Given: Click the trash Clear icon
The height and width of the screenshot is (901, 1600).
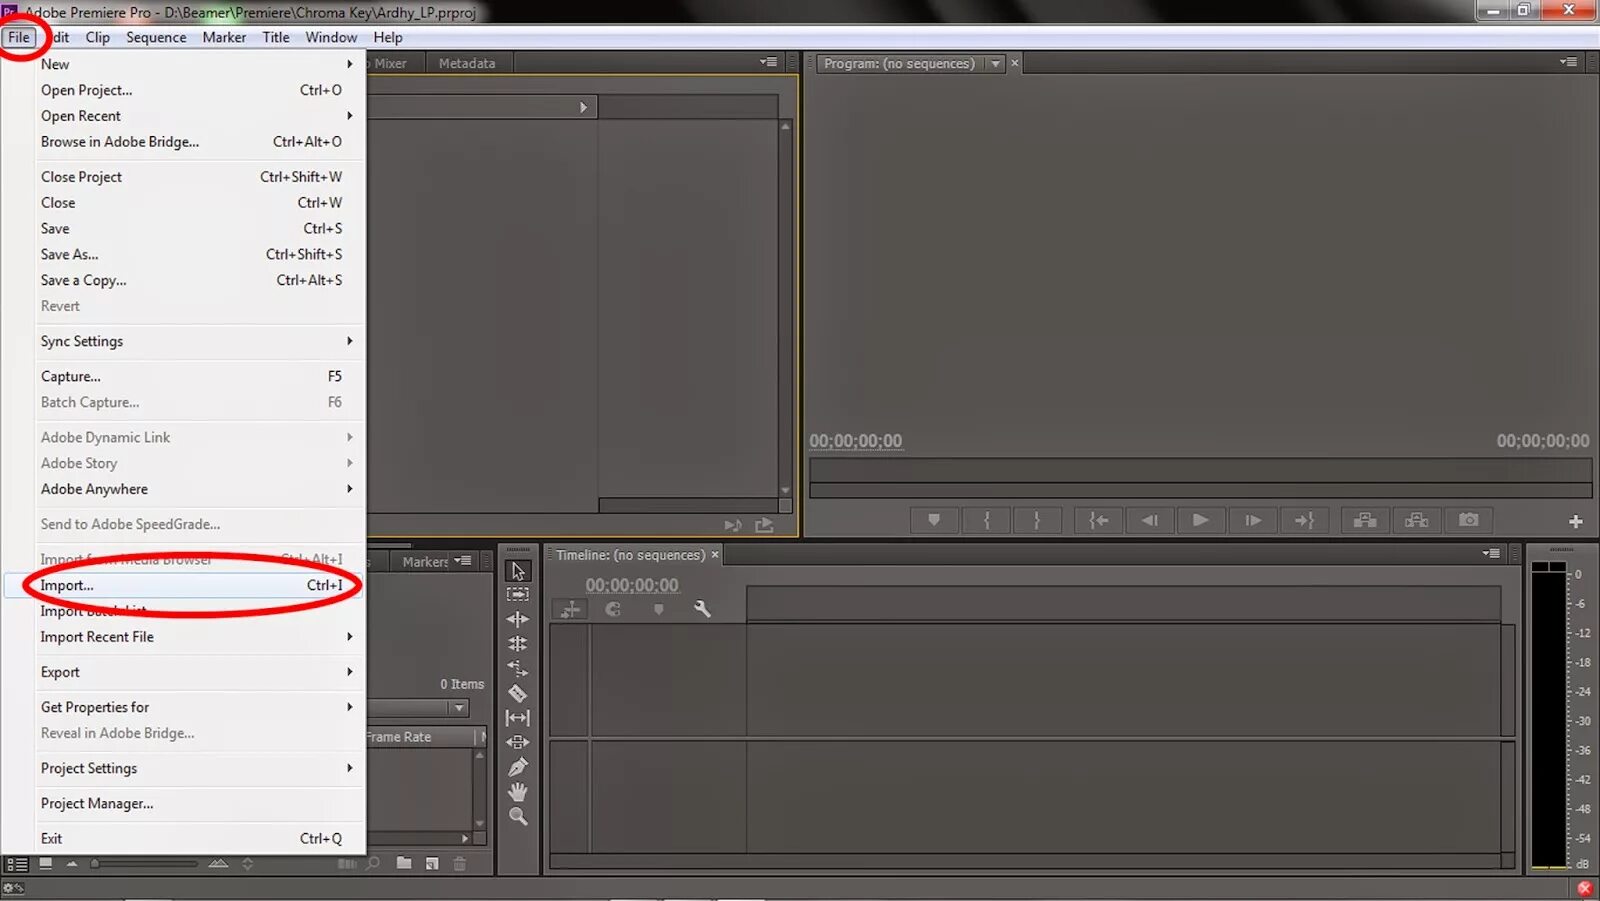Looking at the screenshot, I should click(x=460, y=863).
